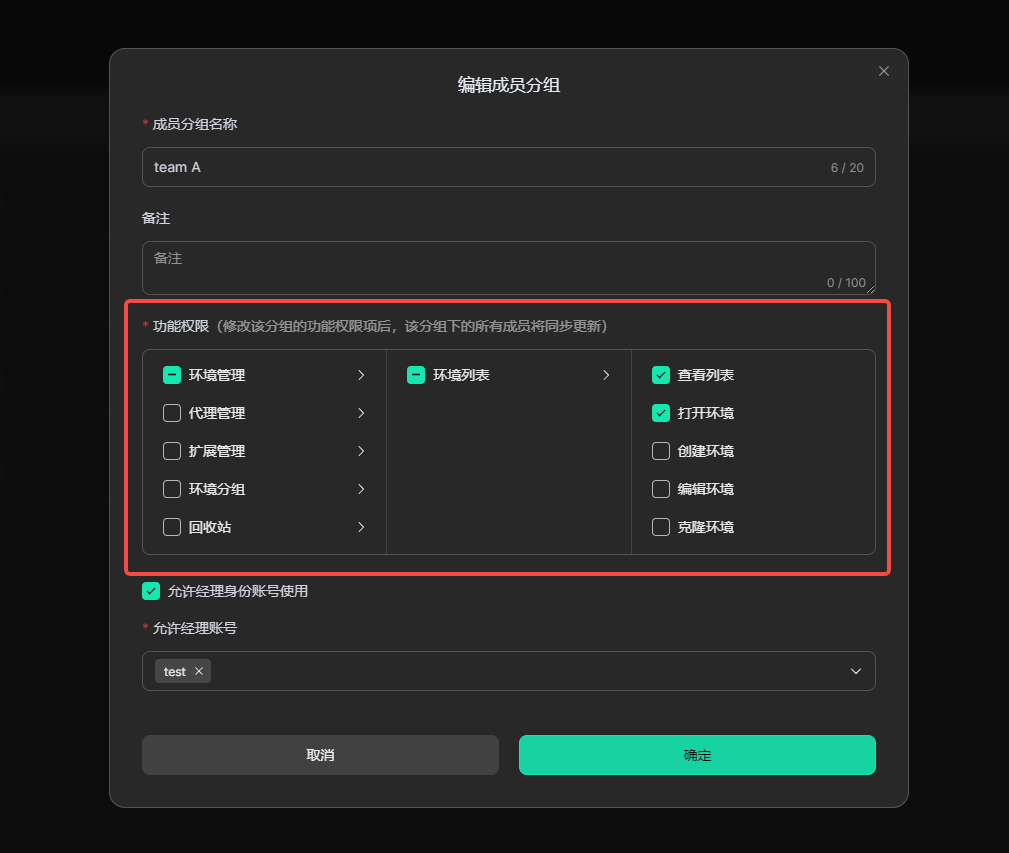Disable 允许经理身份账号使用 checkbox
1009x853 pixels.
[x=151, y=591]
